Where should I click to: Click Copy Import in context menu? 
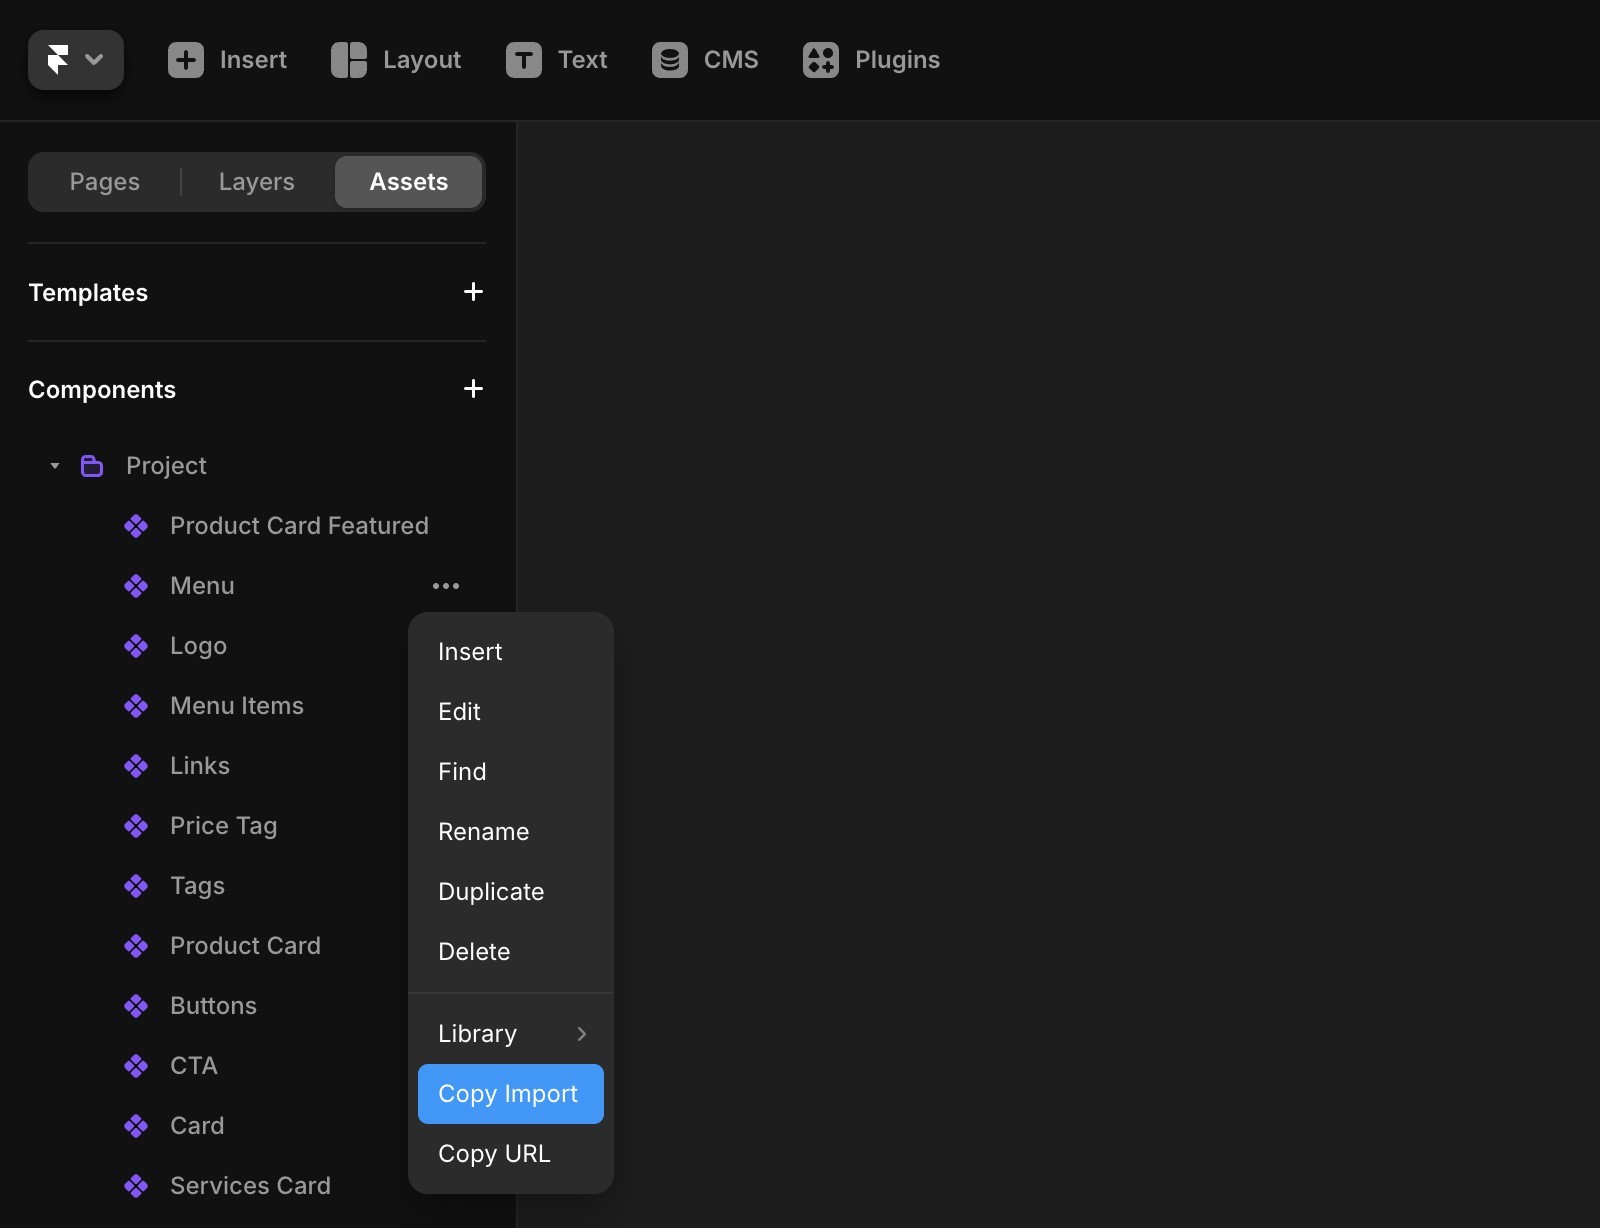pos(511,1094)
